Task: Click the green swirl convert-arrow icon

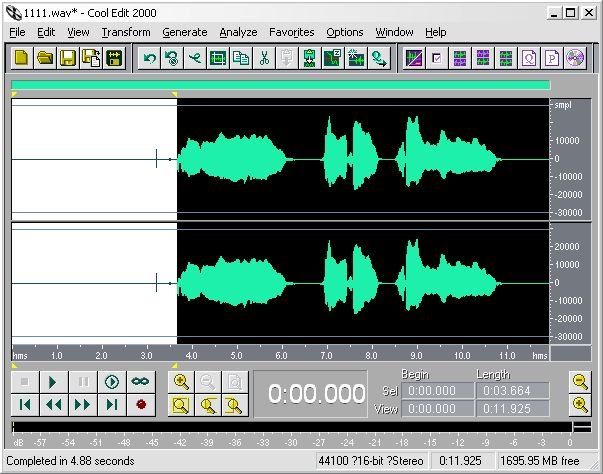Action: [x=379, y=58]
